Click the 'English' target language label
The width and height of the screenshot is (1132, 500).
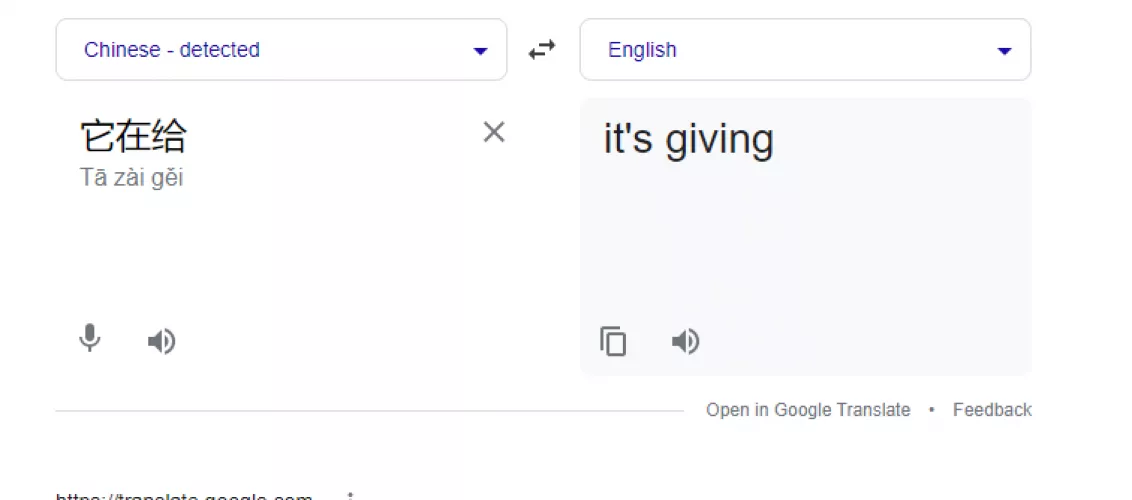click(642, 50)
